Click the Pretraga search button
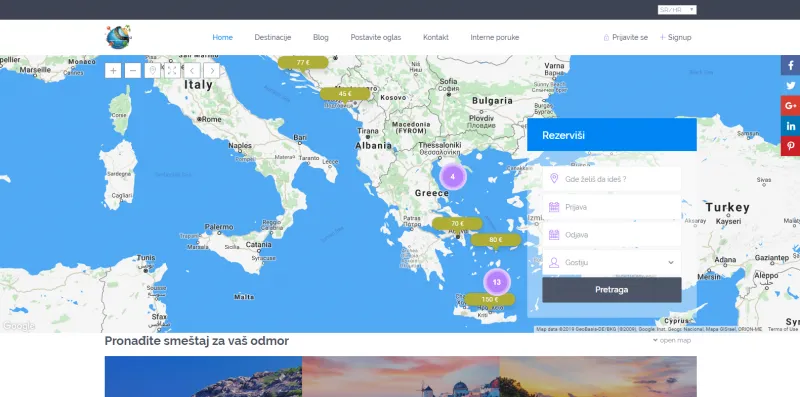Image resolution: width=800 pixels, height=397 pixels. tap(612, 290)
